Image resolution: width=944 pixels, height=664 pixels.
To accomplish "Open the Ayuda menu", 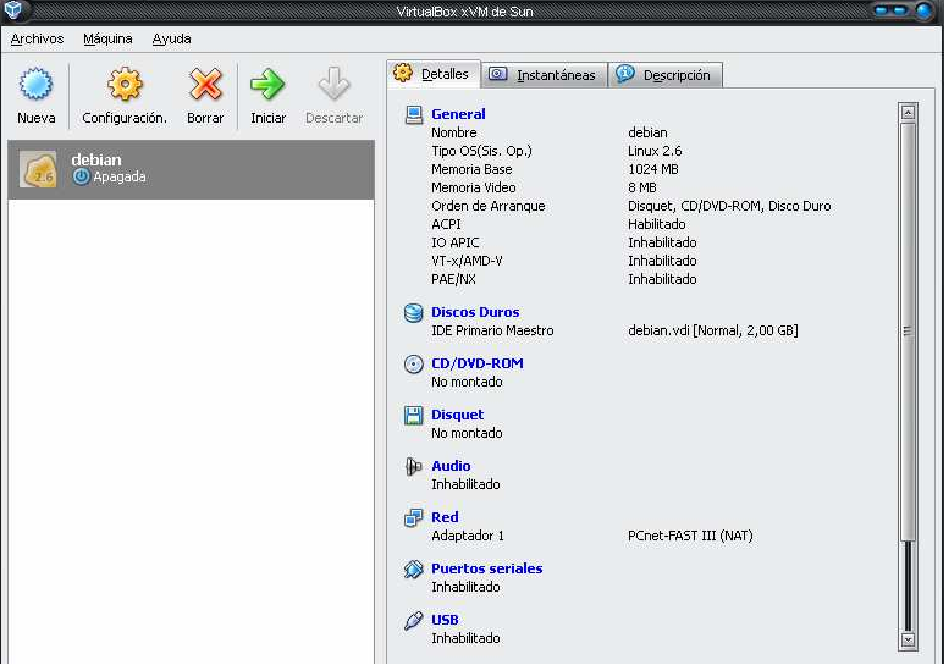I will (172, 39).
